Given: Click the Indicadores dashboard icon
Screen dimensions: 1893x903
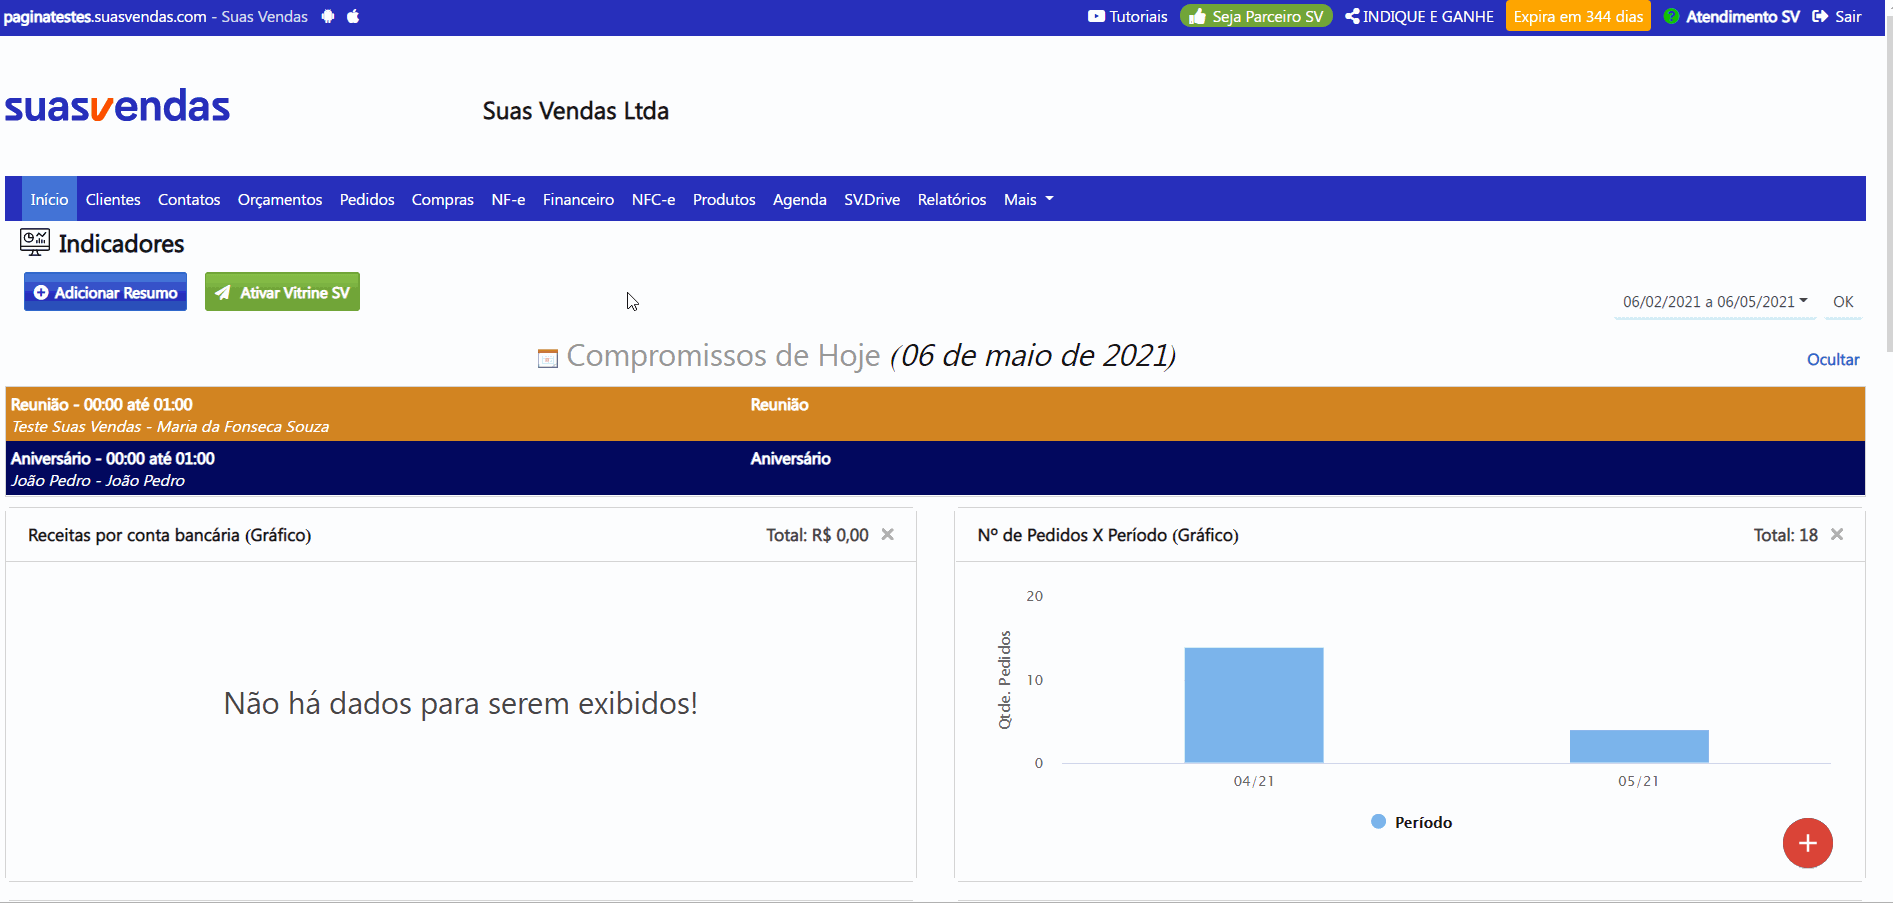Looking at the screenshot, I should pos(35,242).
